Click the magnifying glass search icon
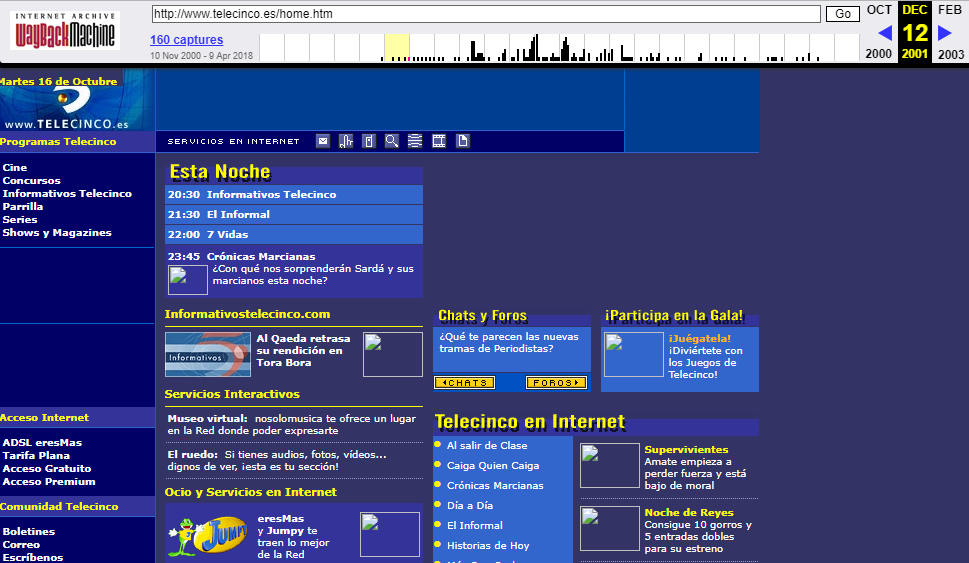 pyautogui.click(x=392, y=142)
